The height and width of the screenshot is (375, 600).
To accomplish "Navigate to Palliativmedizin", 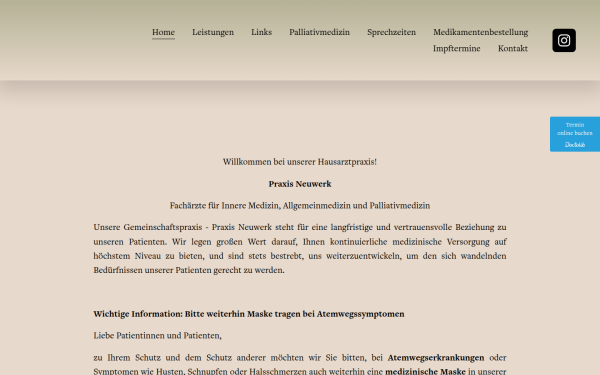I will point(320,32).
